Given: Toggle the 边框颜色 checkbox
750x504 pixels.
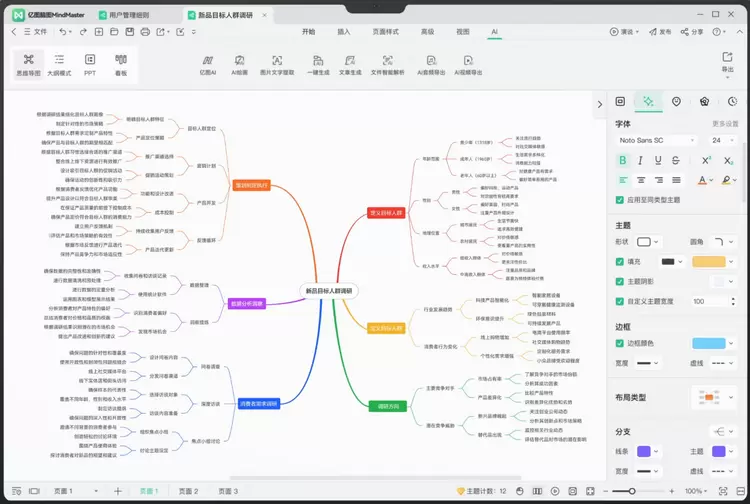Looking at the screenshot, I should pos(620,343).
